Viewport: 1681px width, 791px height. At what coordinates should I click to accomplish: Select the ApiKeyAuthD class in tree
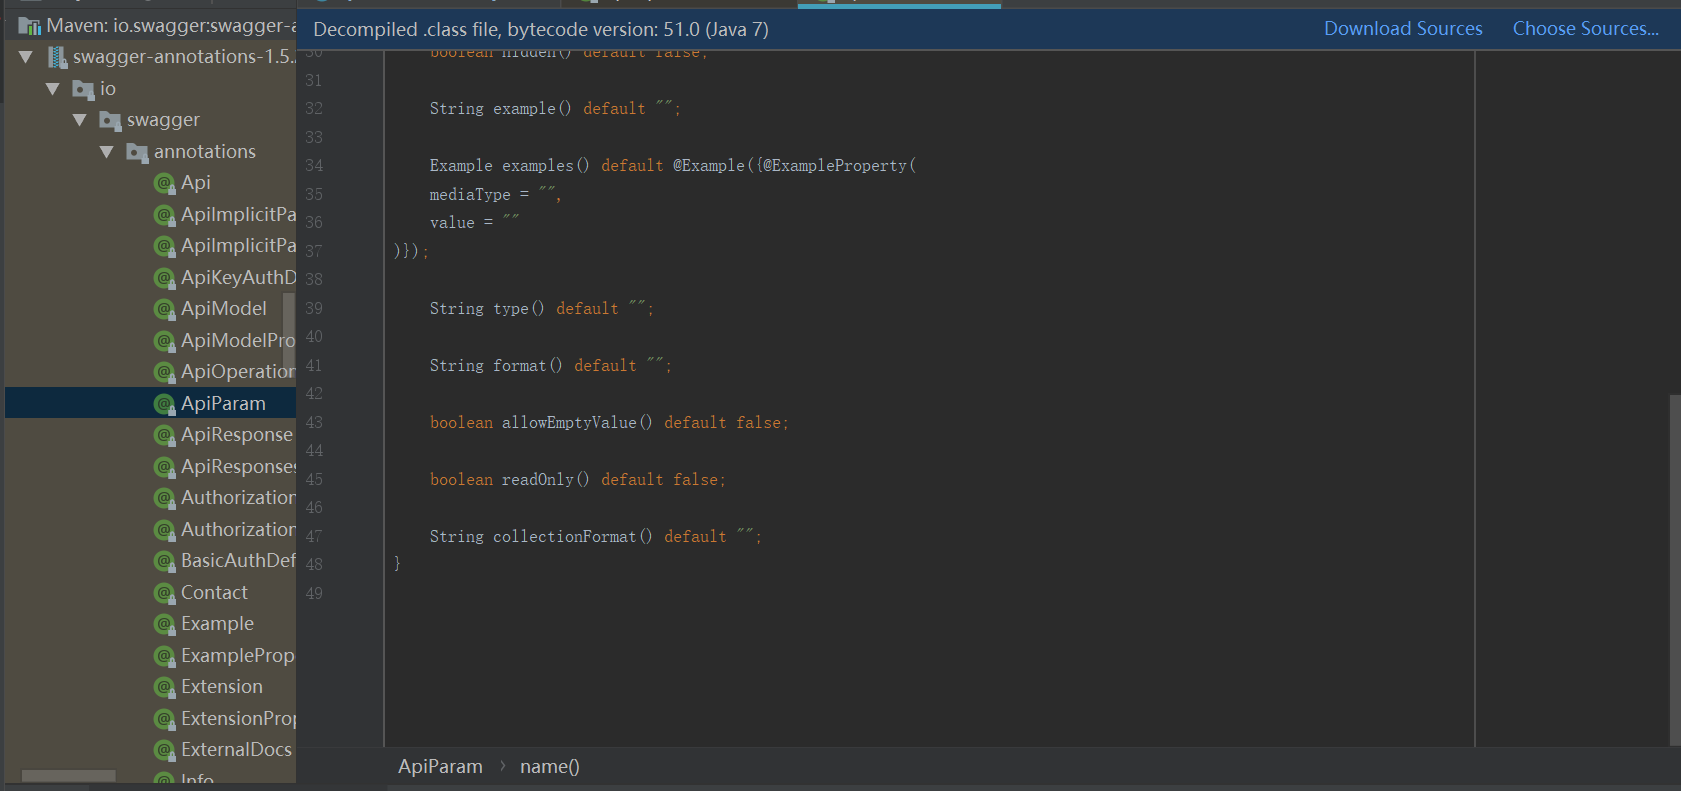(238, 278)
